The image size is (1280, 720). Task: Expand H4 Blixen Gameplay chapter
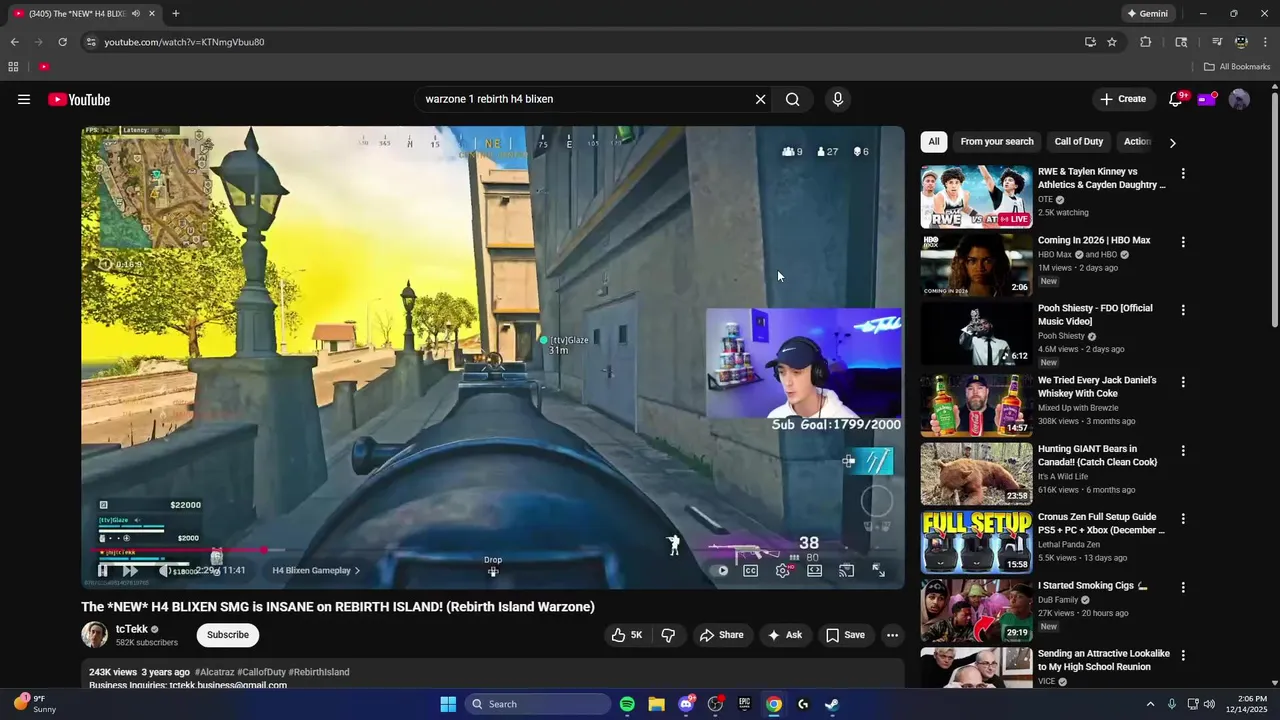(316, 571)
